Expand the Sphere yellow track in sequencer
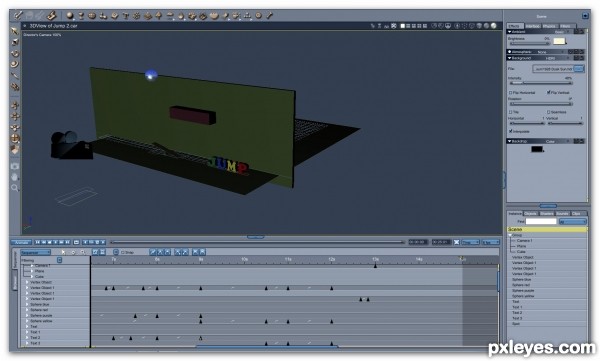This screenshot has height=361, width=600. [27, 321]
